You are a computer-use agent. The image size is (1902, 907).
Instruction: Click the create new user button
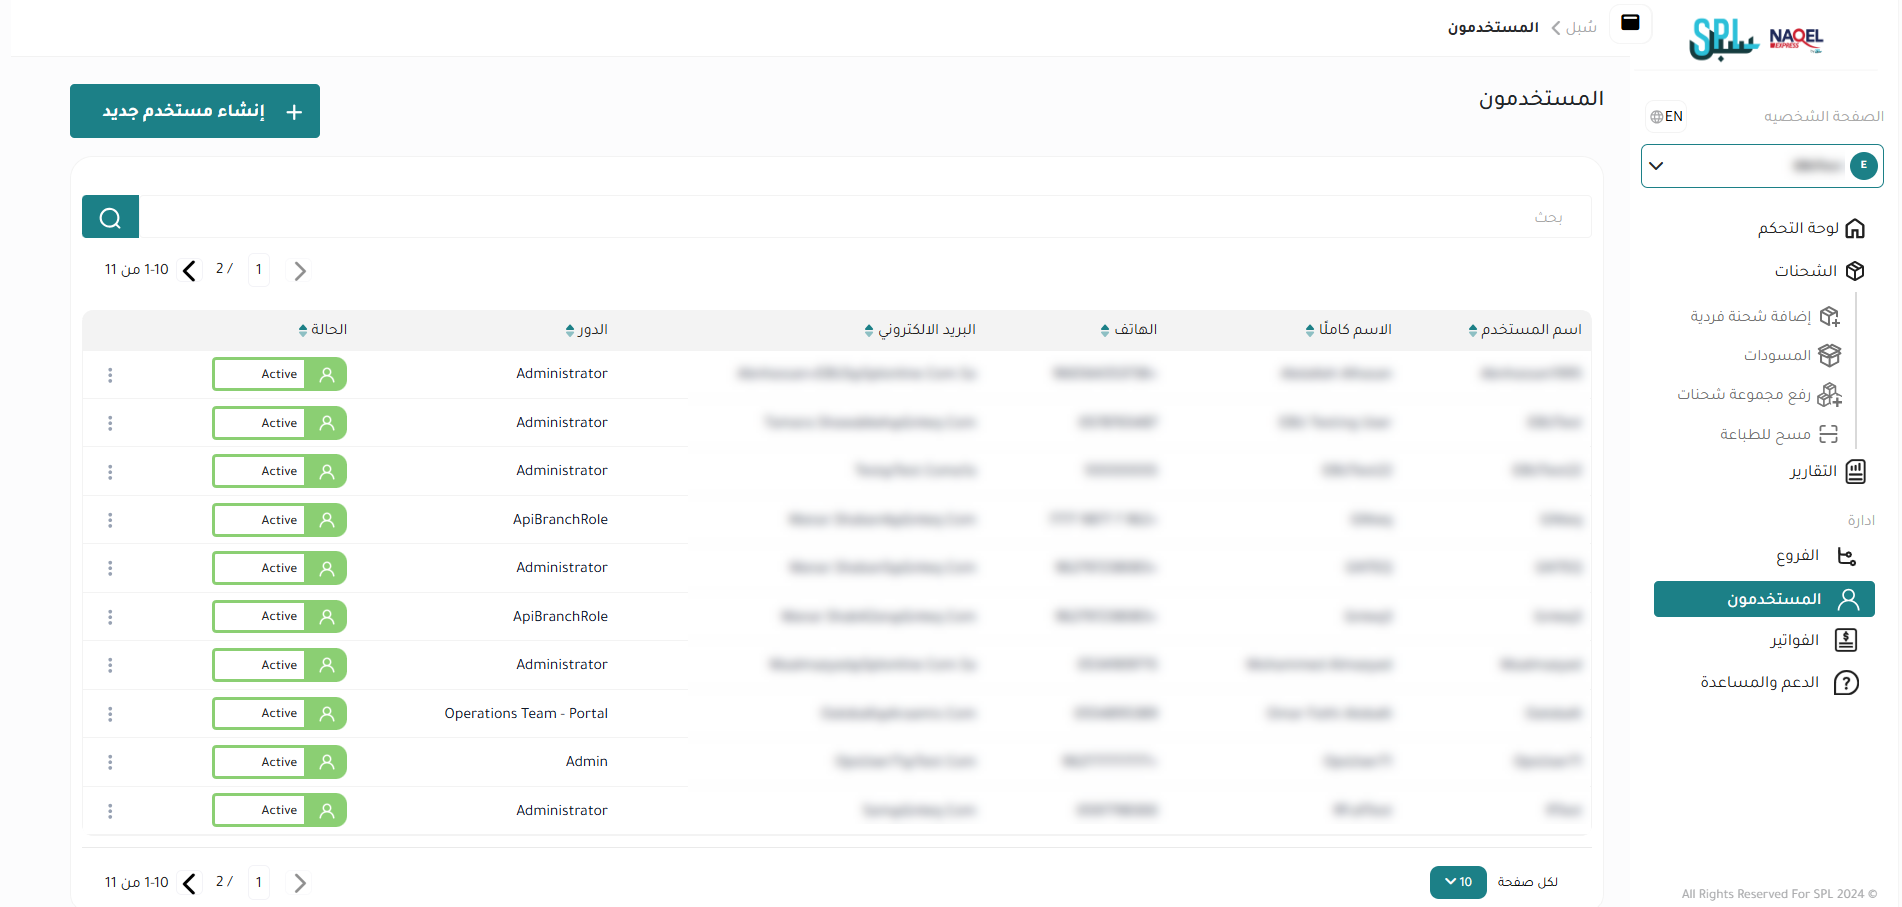click(195, 111)
